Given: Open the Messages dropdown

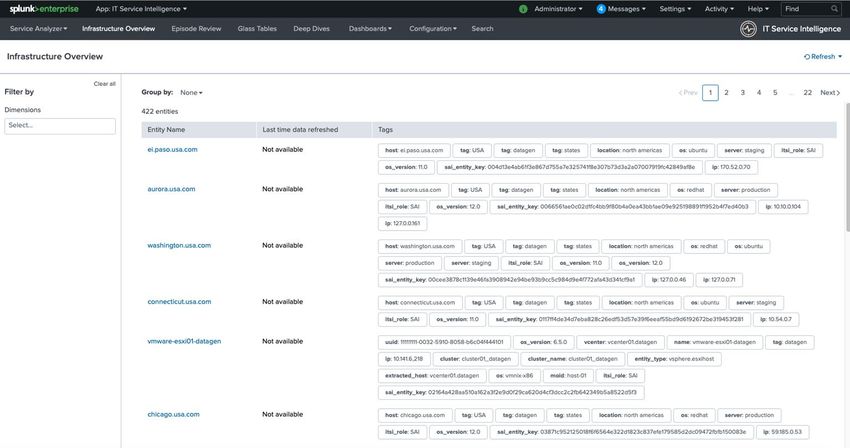Looking at the screenshot, I should tap(627, 9).
